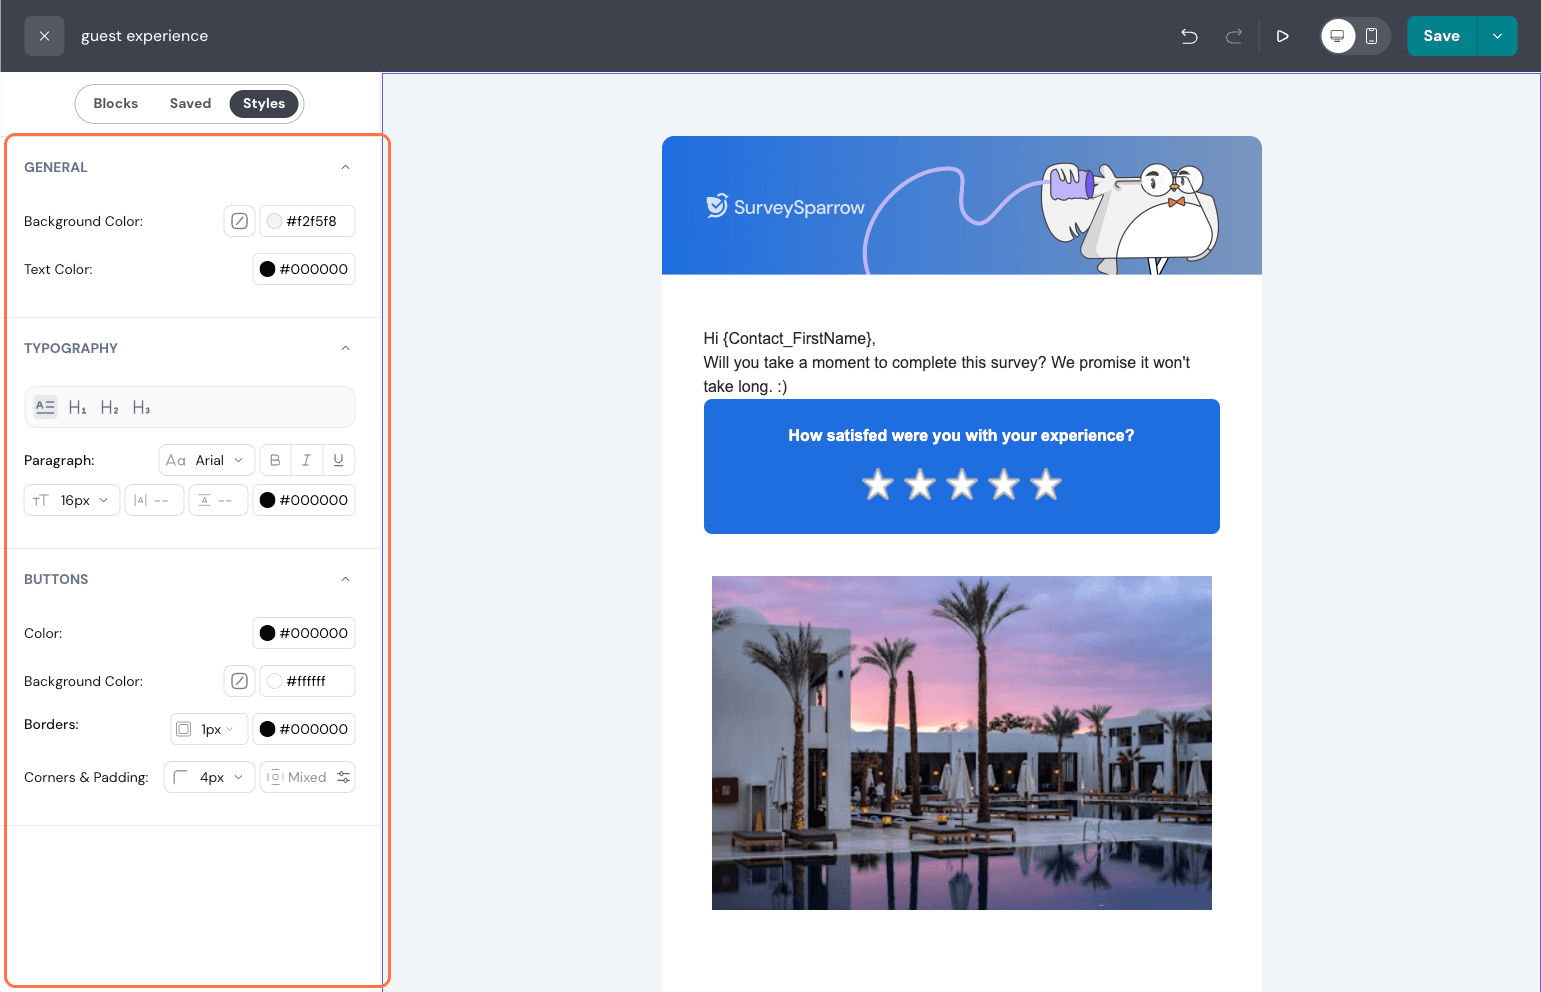The image size is (1541, 992).
Task: Select the H2 heading style icon
Action: click(x=109, y=408)
